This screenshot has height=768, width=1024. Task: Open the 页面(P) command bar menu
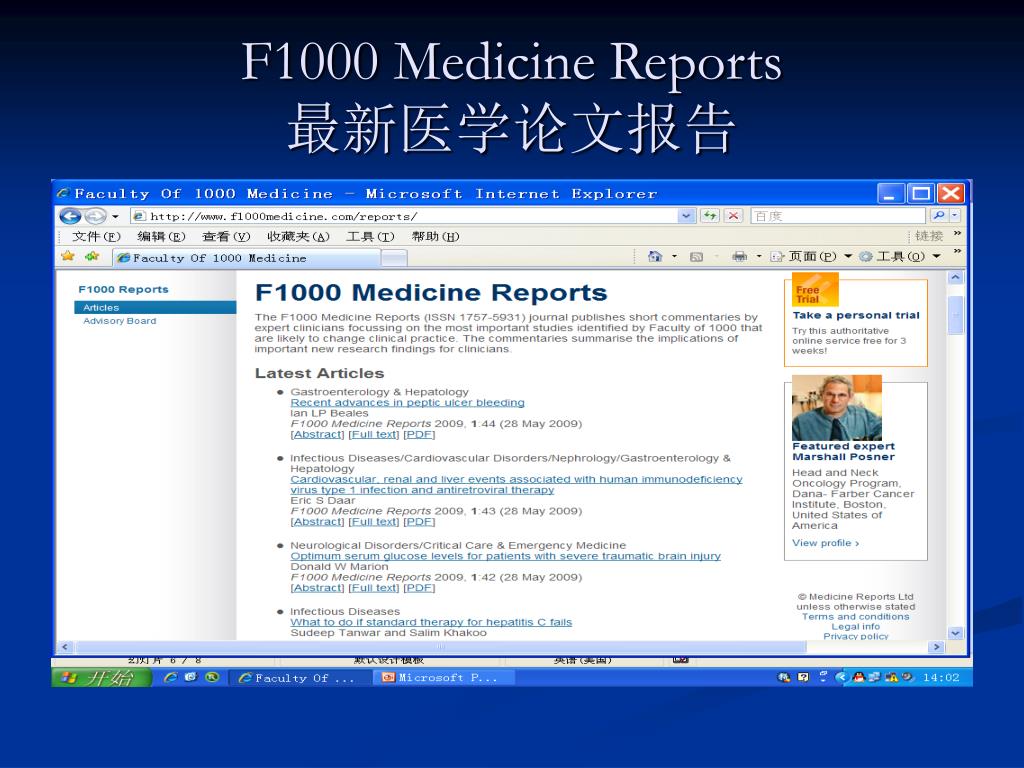811,256
